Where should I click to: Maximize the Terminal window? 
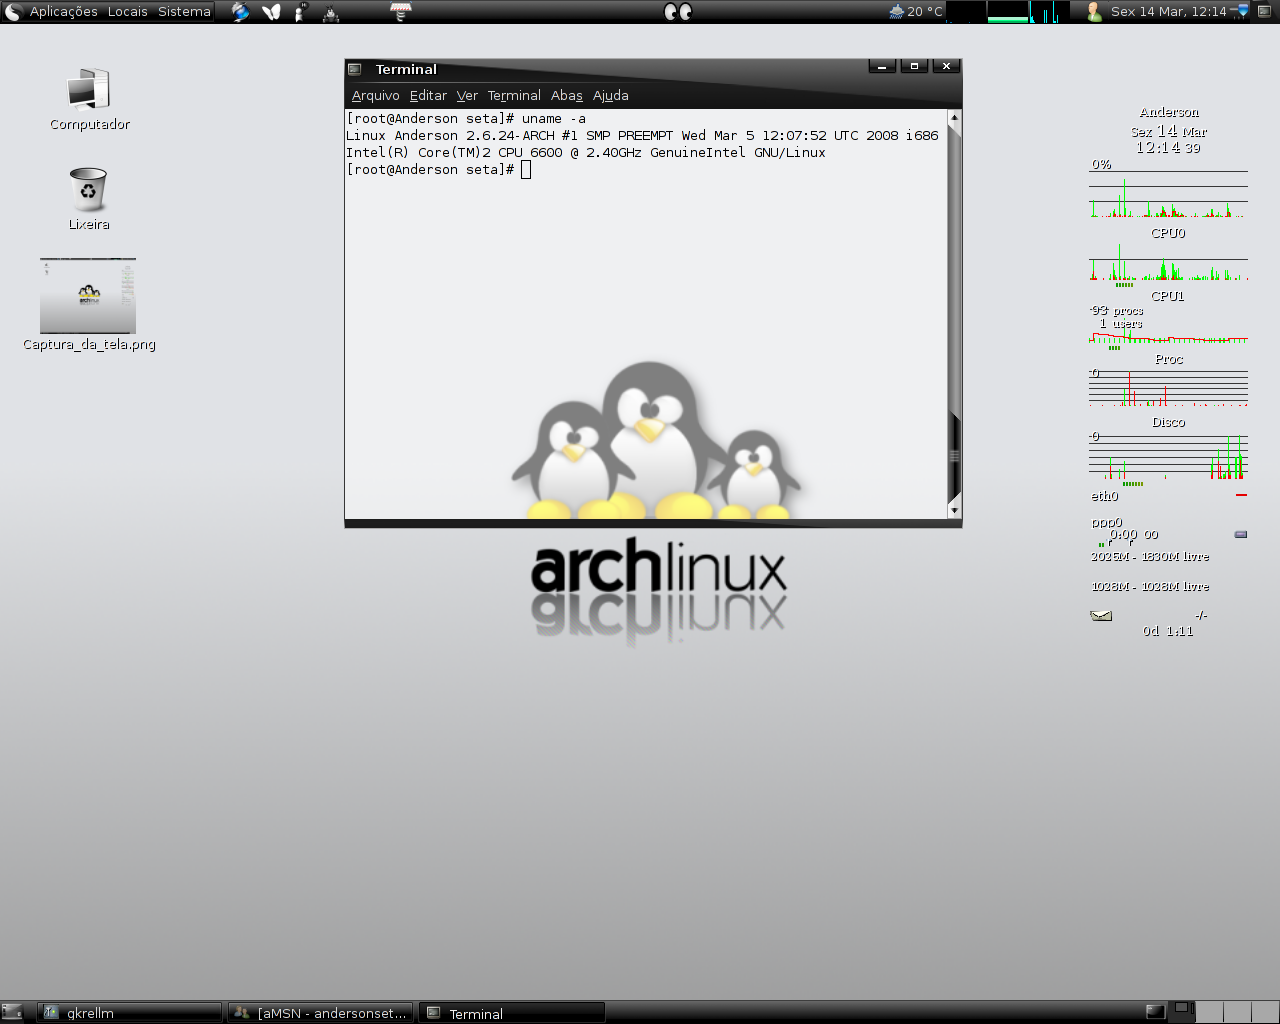tap(914, 66)
